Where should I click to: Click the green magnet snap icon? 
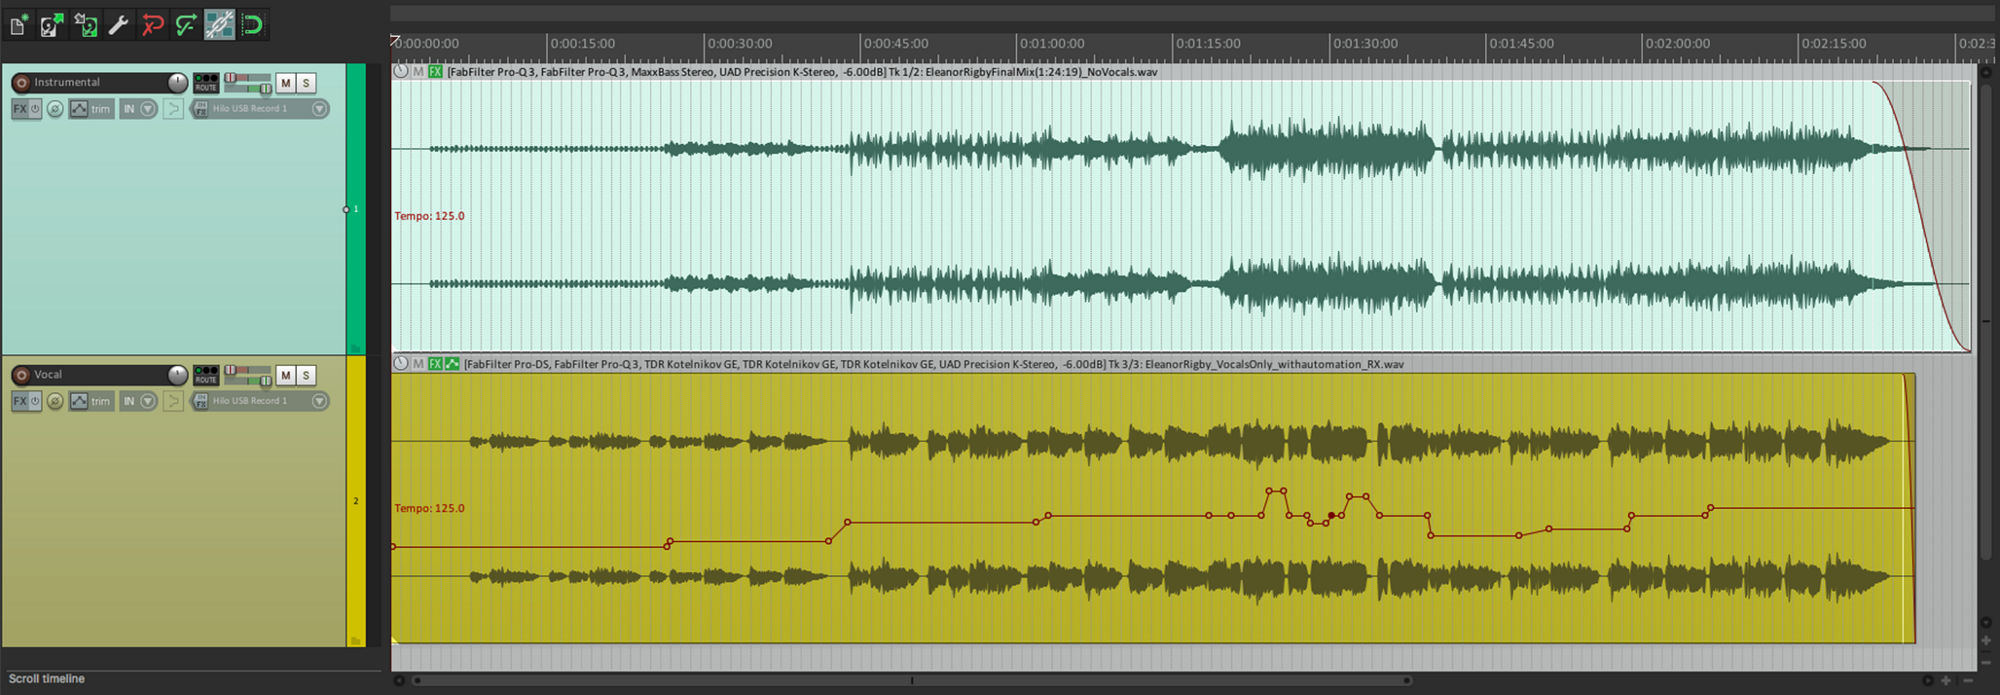[x=252, y=25]
